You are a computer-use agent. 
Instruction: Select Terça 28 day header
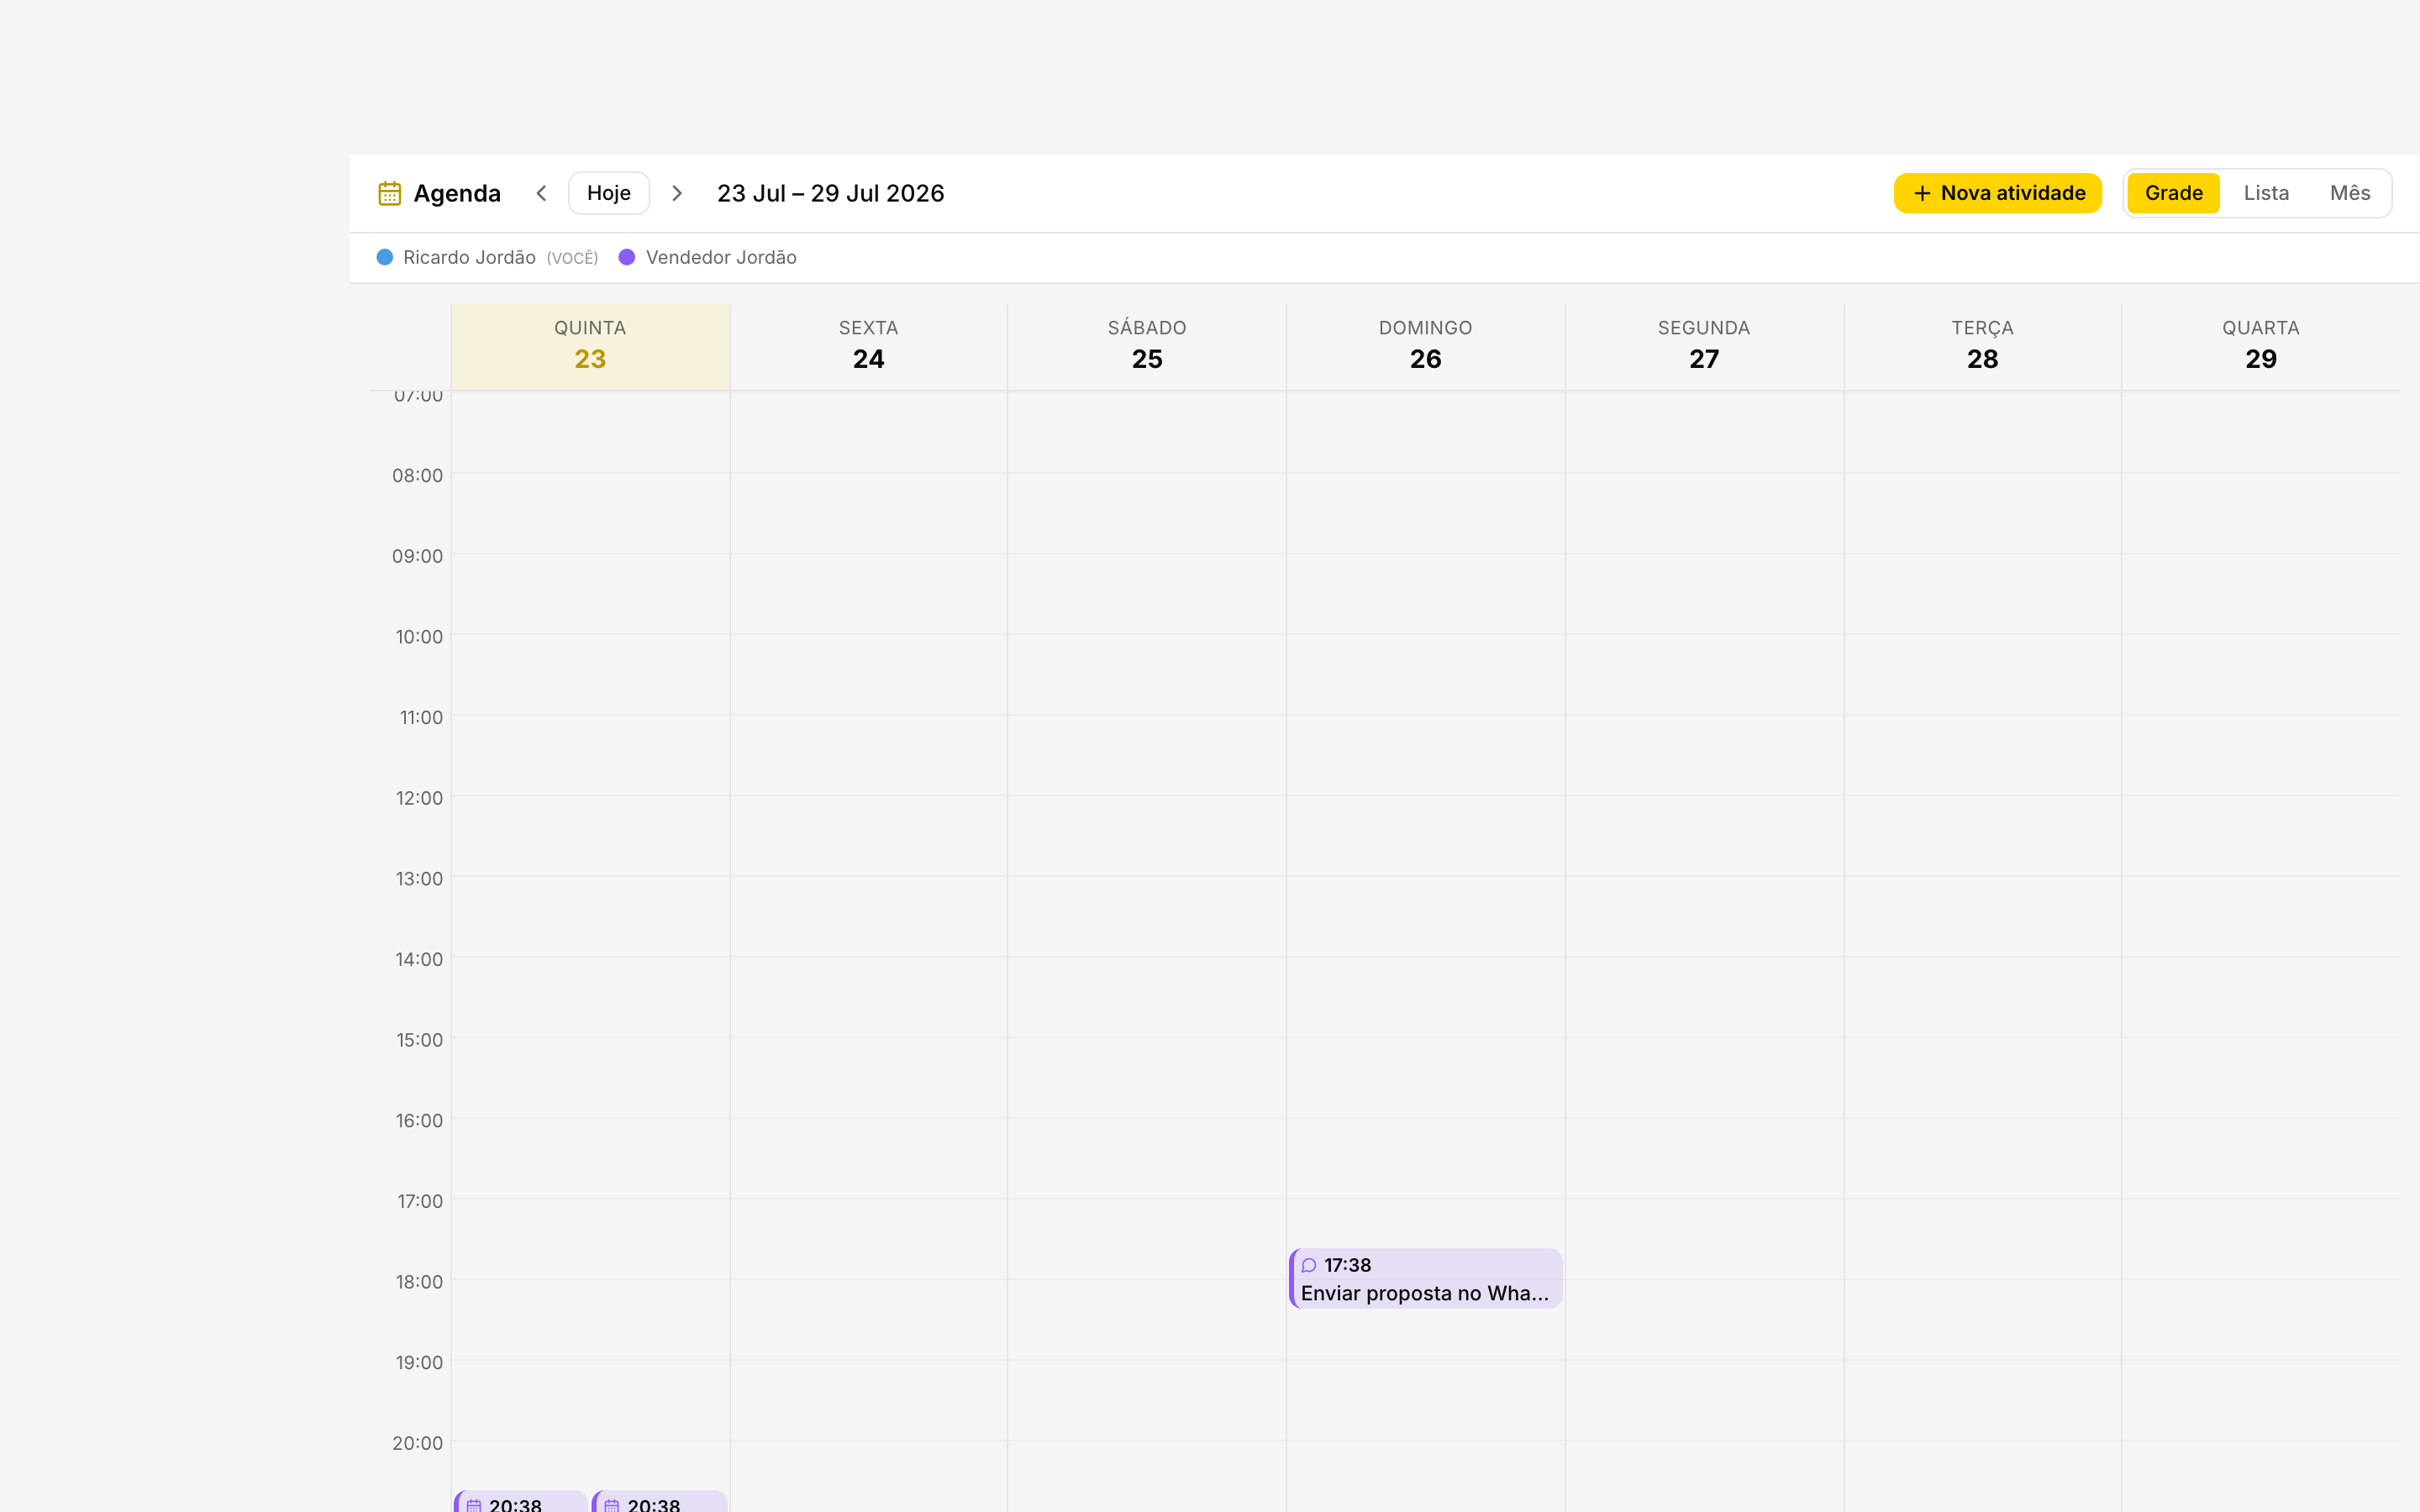click(1982, 346)
